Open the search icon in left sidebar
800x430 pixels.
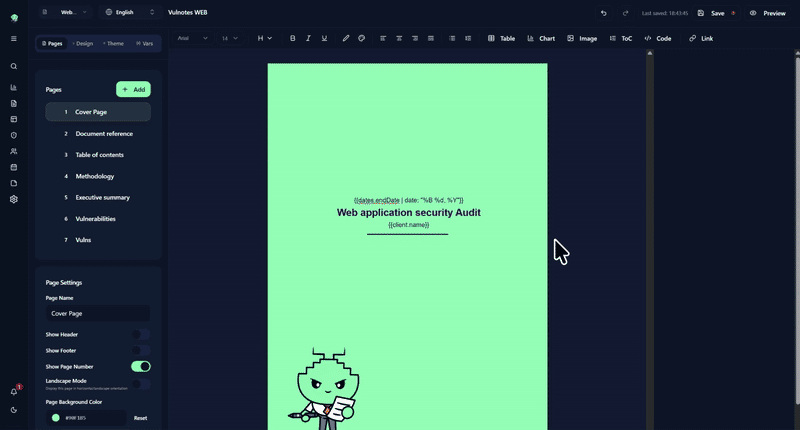(x=14, y=66)
